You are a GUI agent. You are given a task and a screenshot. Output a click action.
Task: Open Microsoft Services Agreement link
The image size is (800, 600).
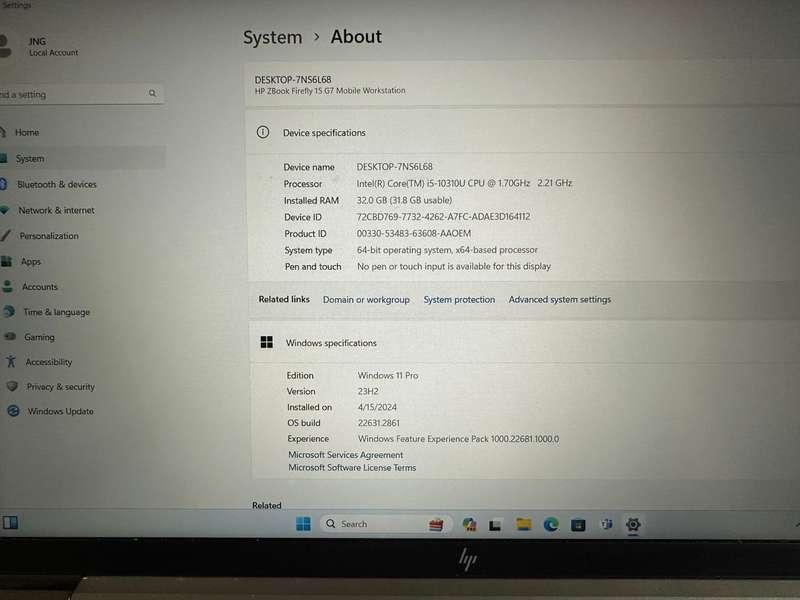pos(345,455)
